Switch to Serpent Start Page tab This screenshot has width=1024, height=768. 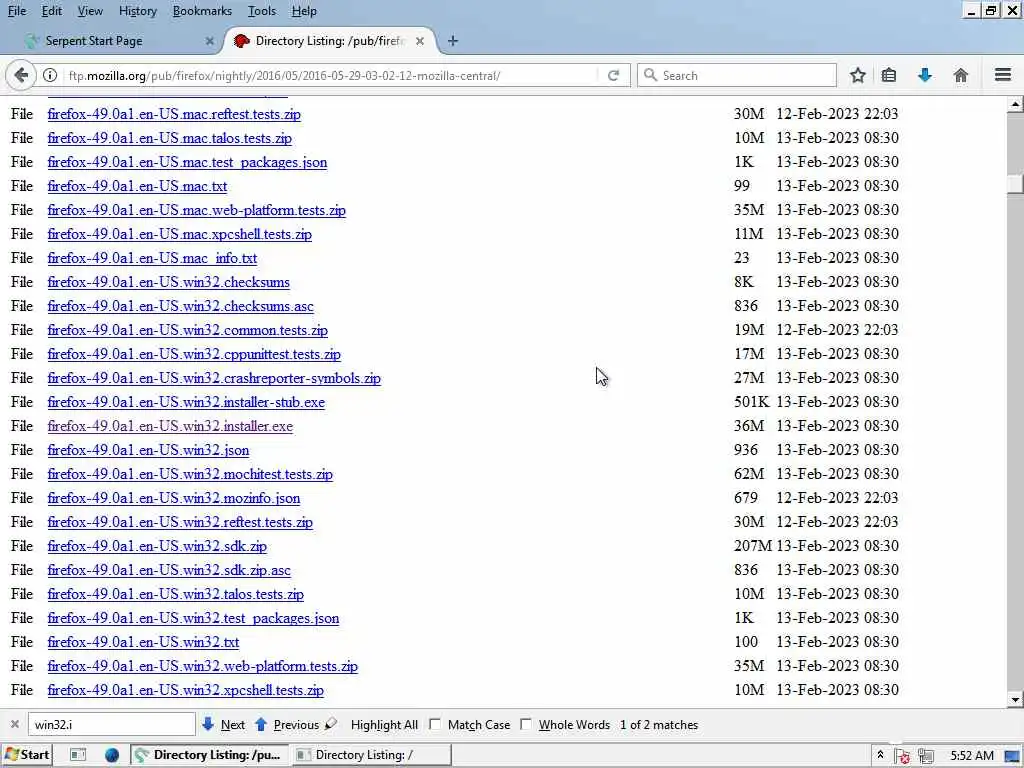click(x=118, y=41)
